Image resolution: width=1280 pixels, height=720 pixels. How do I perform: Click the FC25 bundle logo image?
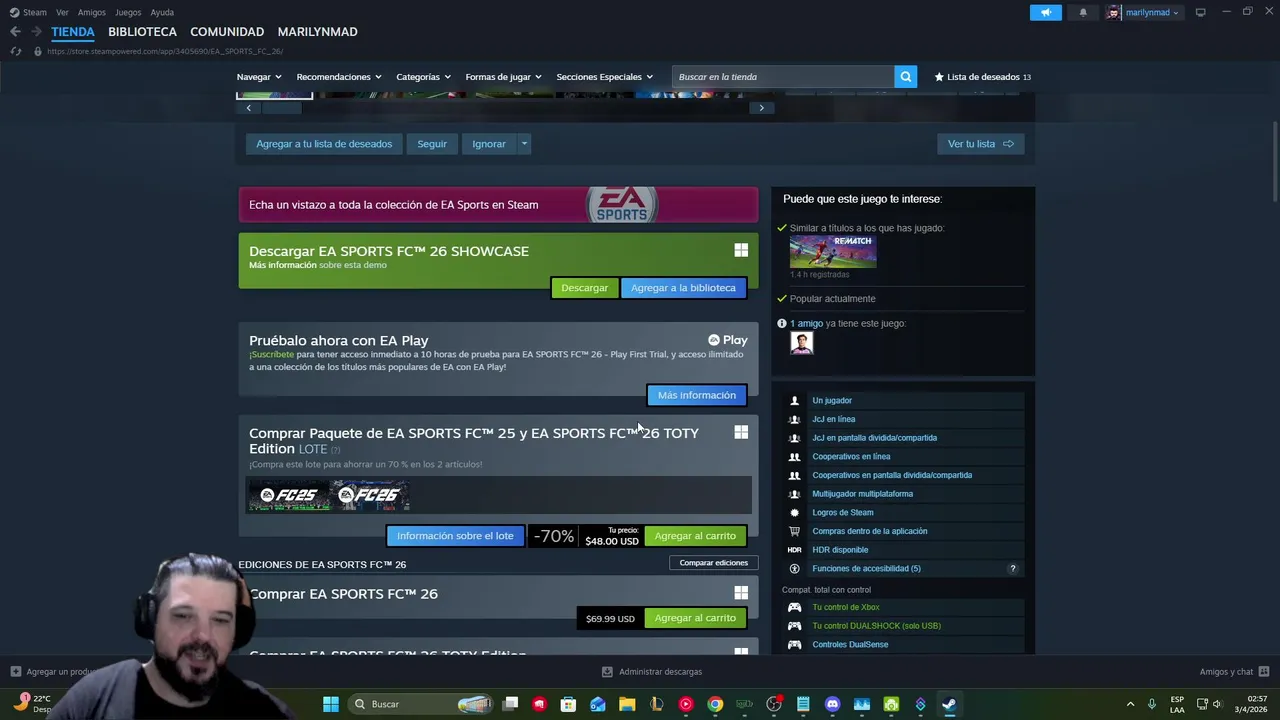[289, 495]
